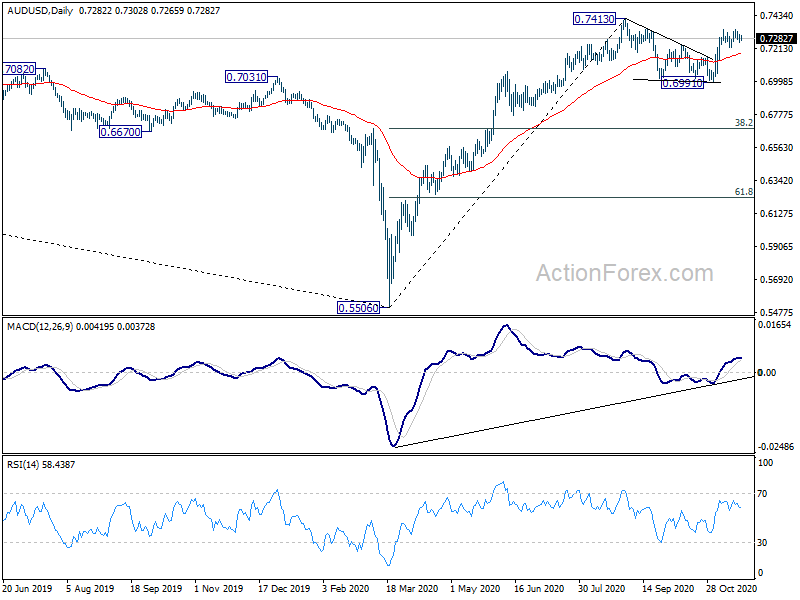Click the 0.74130 high price label
Image resolution: width=800 pixels, height=600 pixels.
tap(594, 19)
